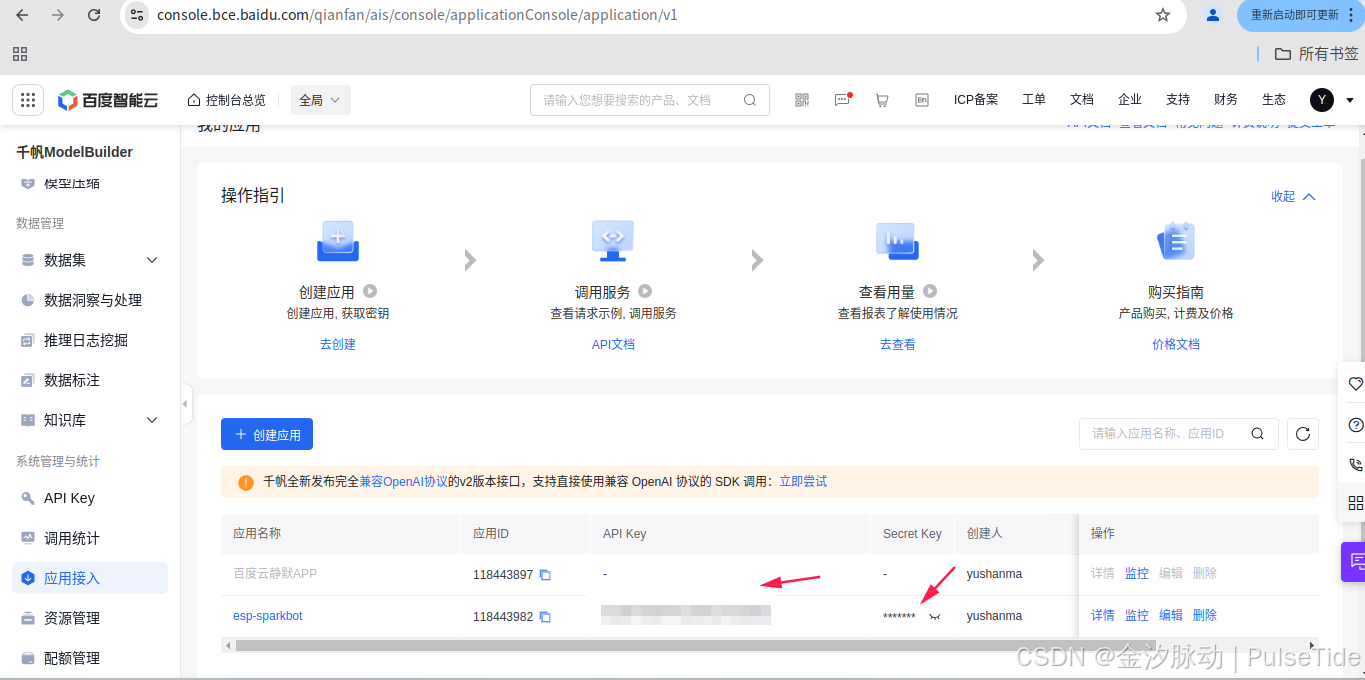
Task: Open the 生态 header menu
Action: coord(1274,100)
